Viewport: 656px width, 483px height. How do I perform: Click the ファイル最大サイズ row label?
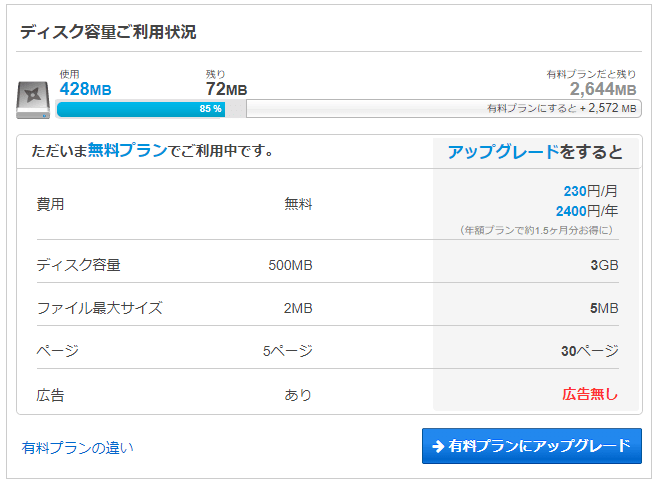[x=99, y=307]
